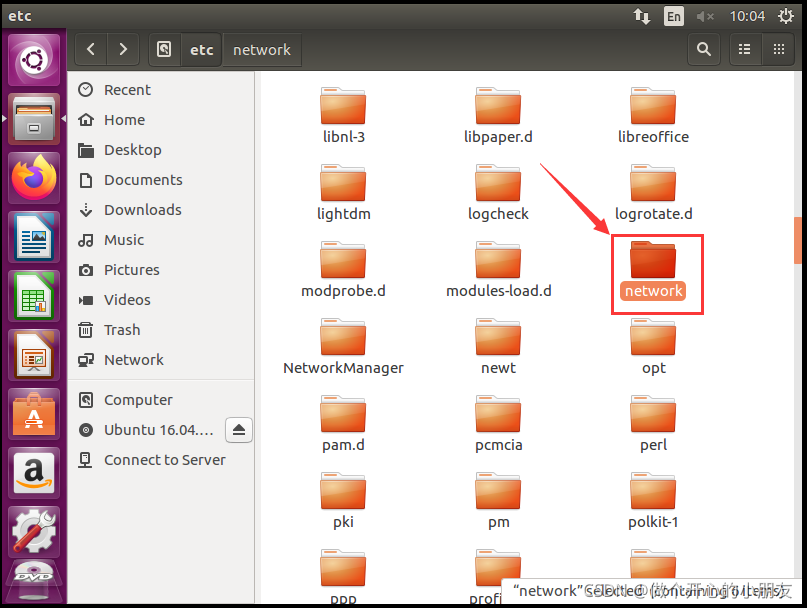Viewport: 807px width, 608px height.
Task: Open Computer in the sidebar
Action: (x=161, y=399)
